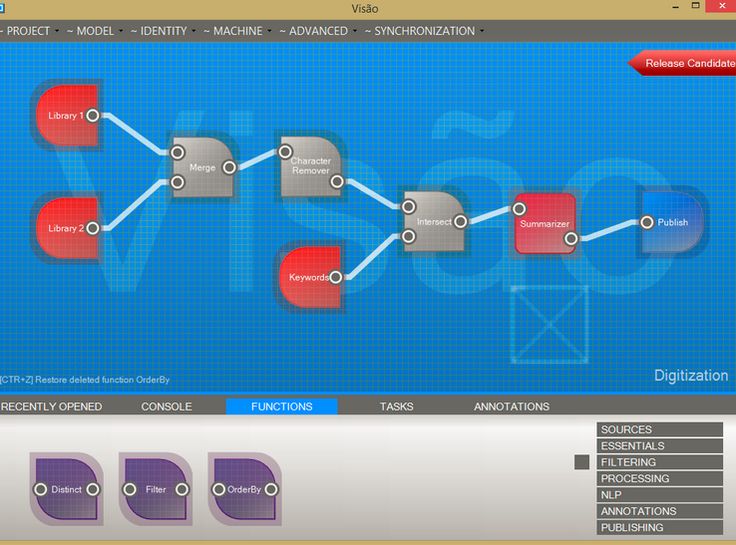The image size is (736, 545).
Task: Click Intersect upper input port
Action: 408,206
